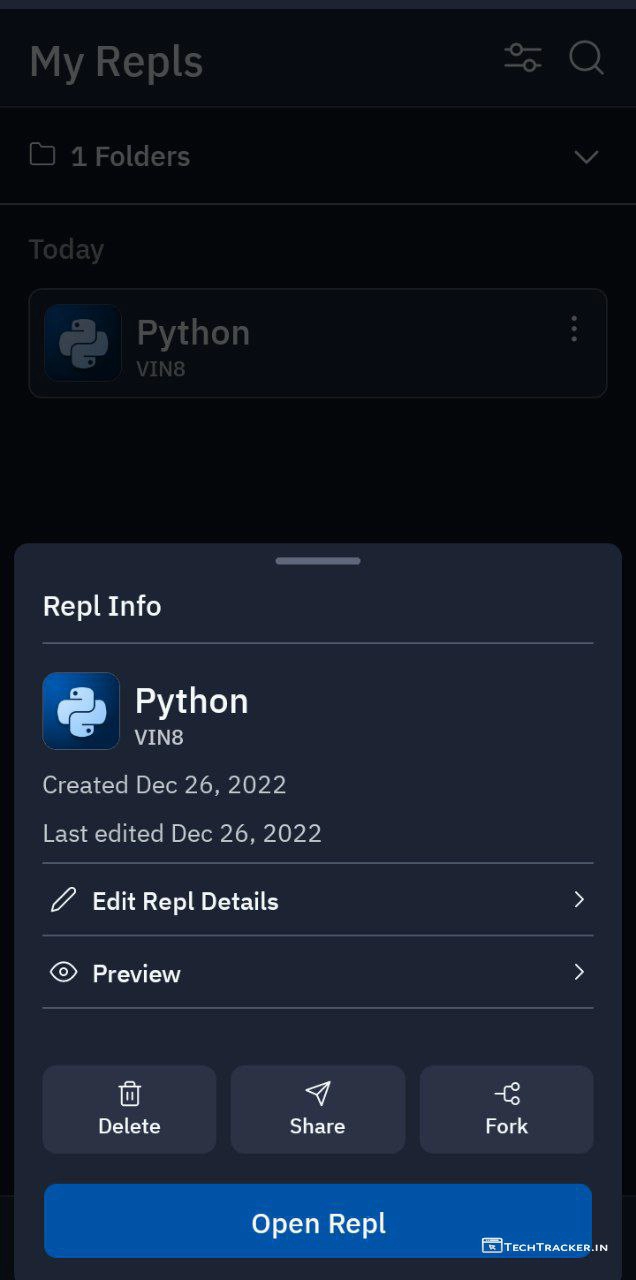The image size is (636, 1280).
Task: Open the filter settings sliders icon
Action: pos(522,58)
